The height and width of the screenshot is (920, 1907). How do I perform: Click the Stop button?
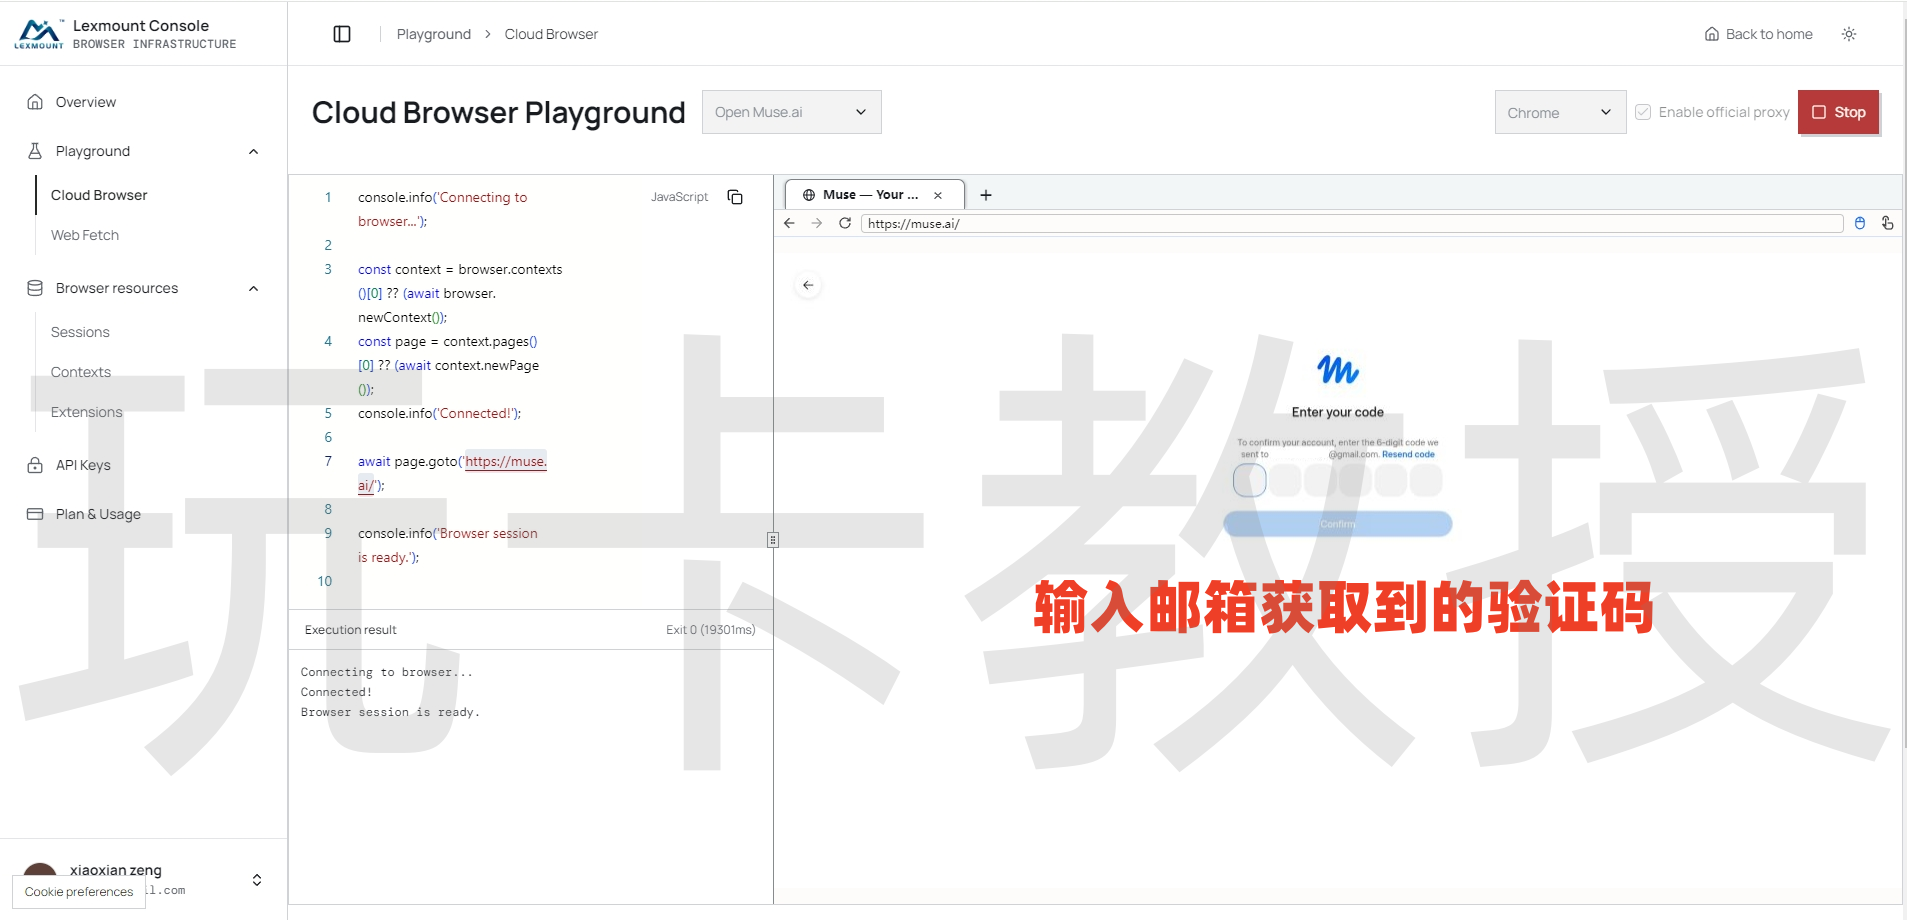(1839, 112)
